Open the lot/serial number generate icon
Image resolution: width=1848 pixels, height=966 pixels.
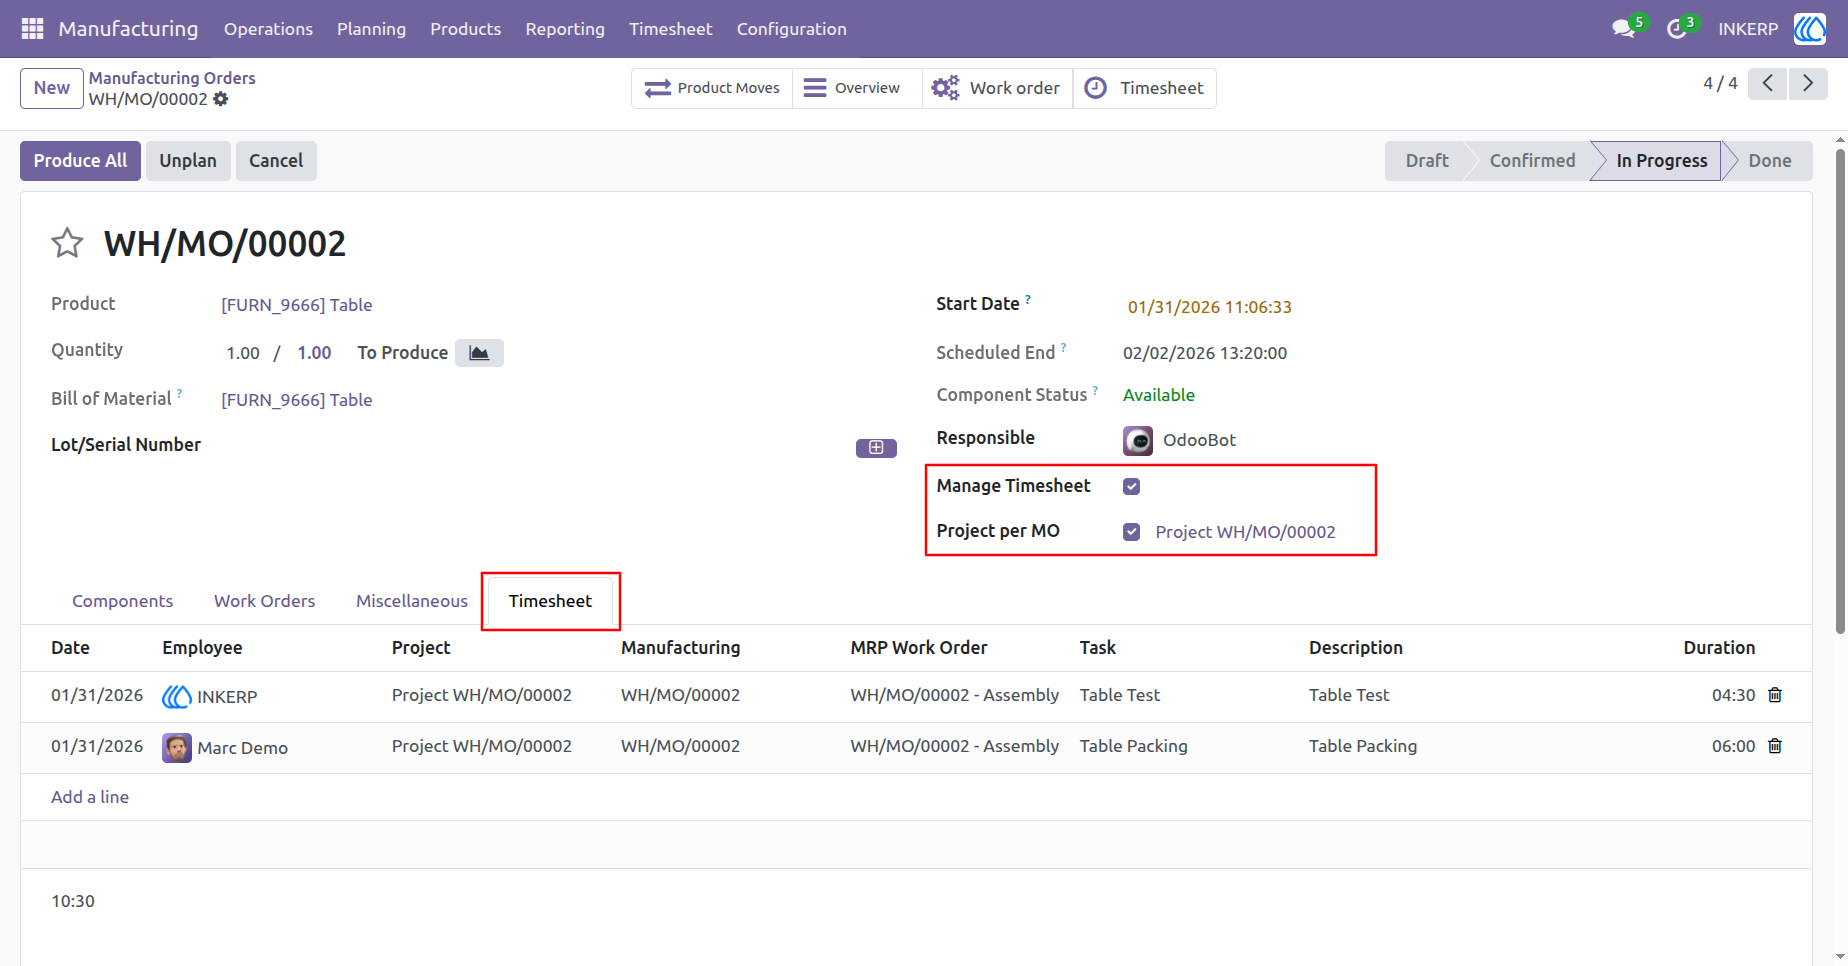tap(876, 448)
